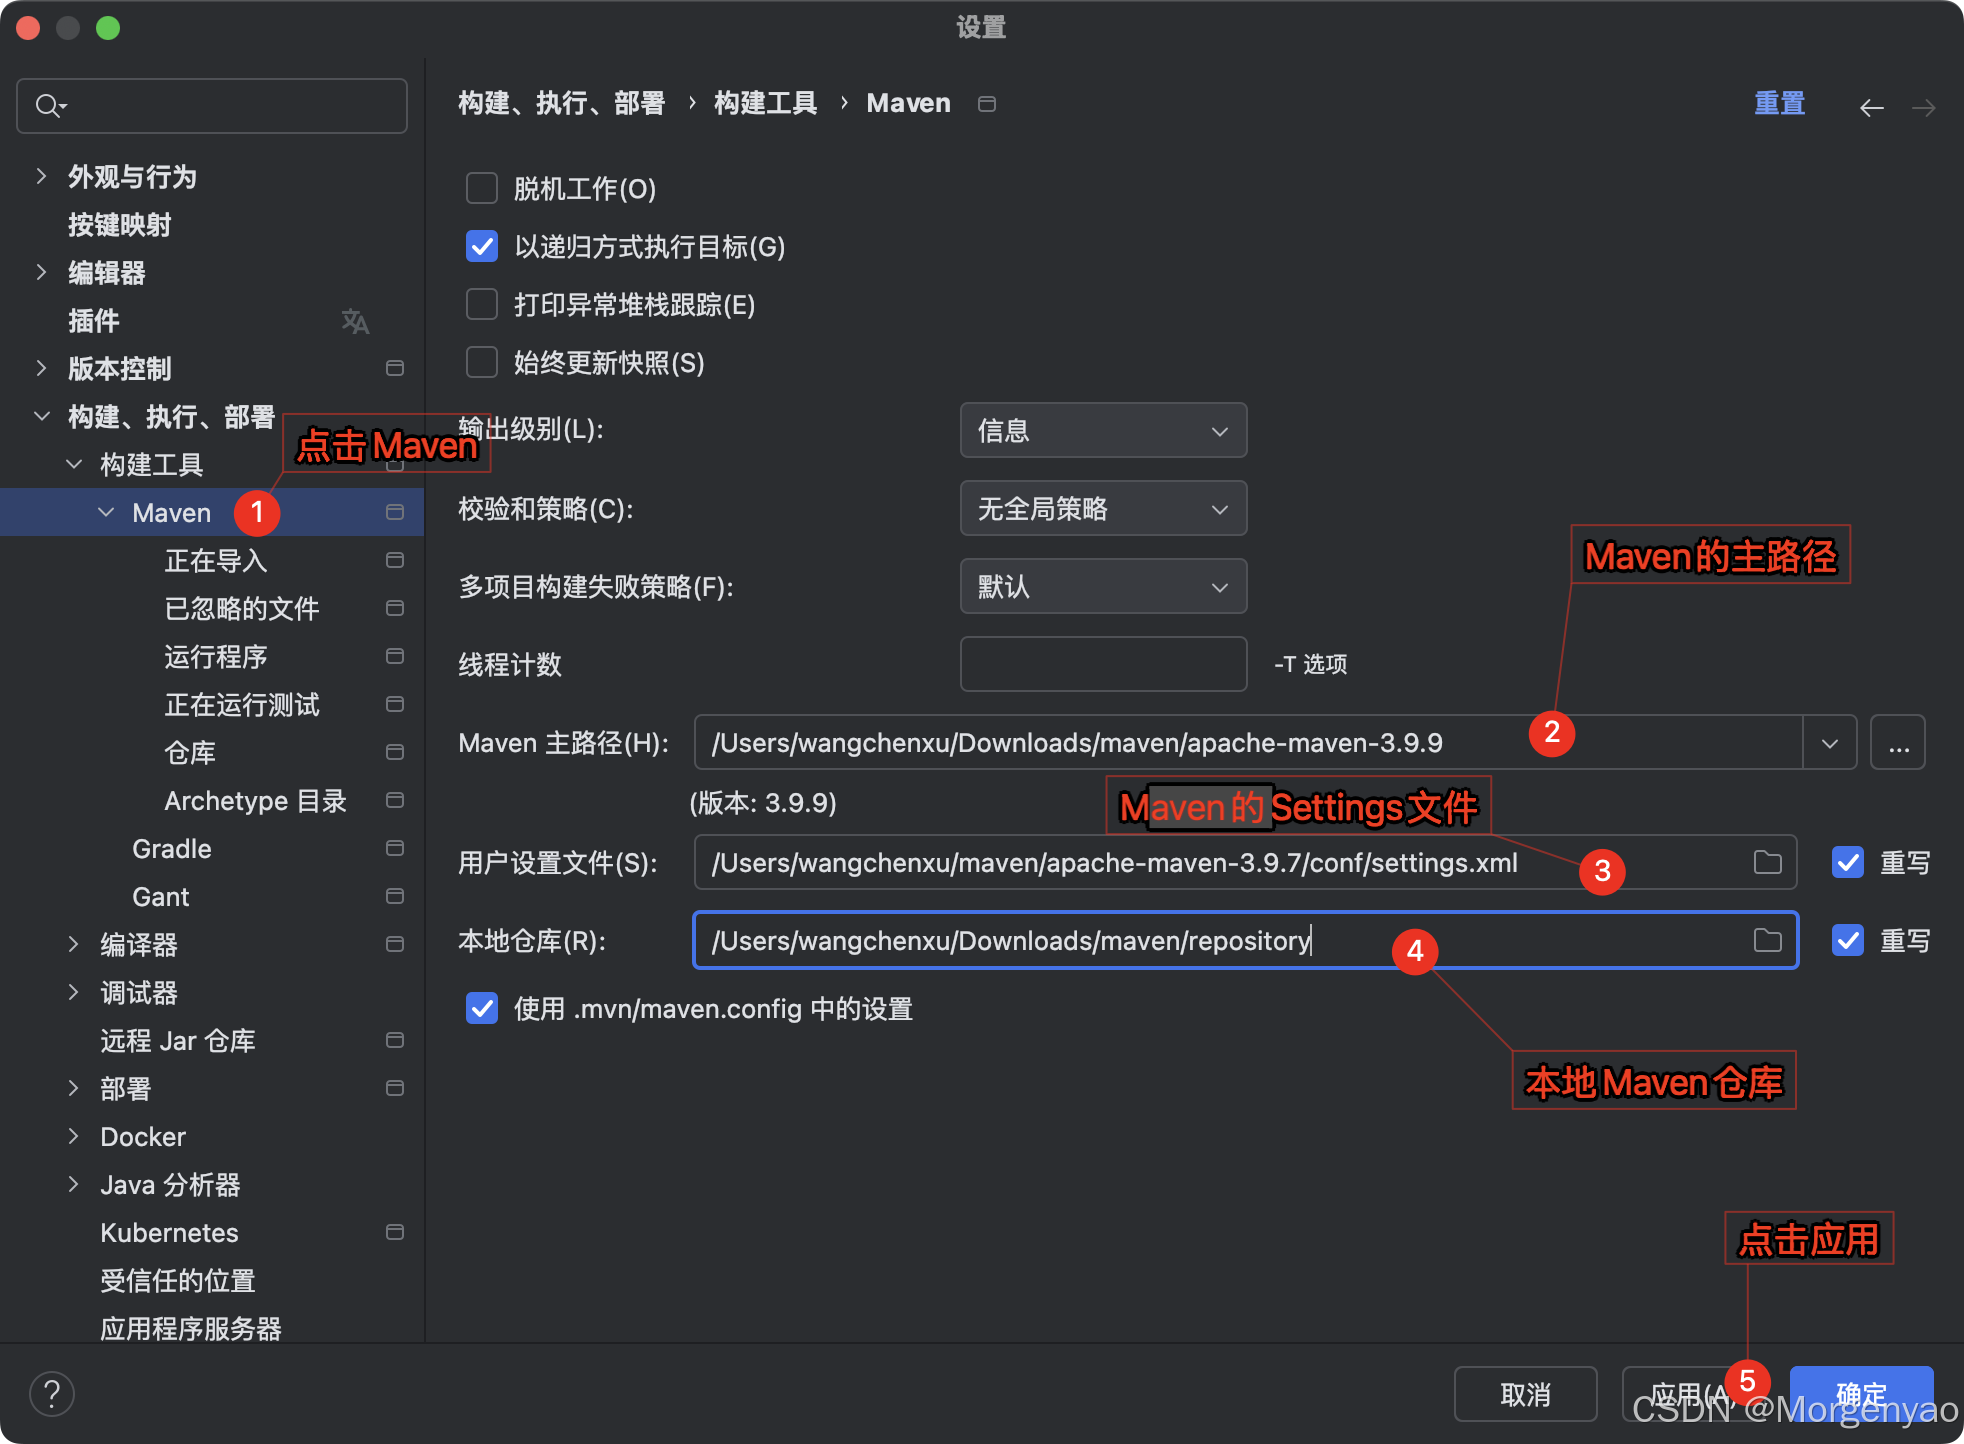Click the back navigation arrow at top right
Viewport: 1964px width, 1444px height.
(x=1872, y=106)
